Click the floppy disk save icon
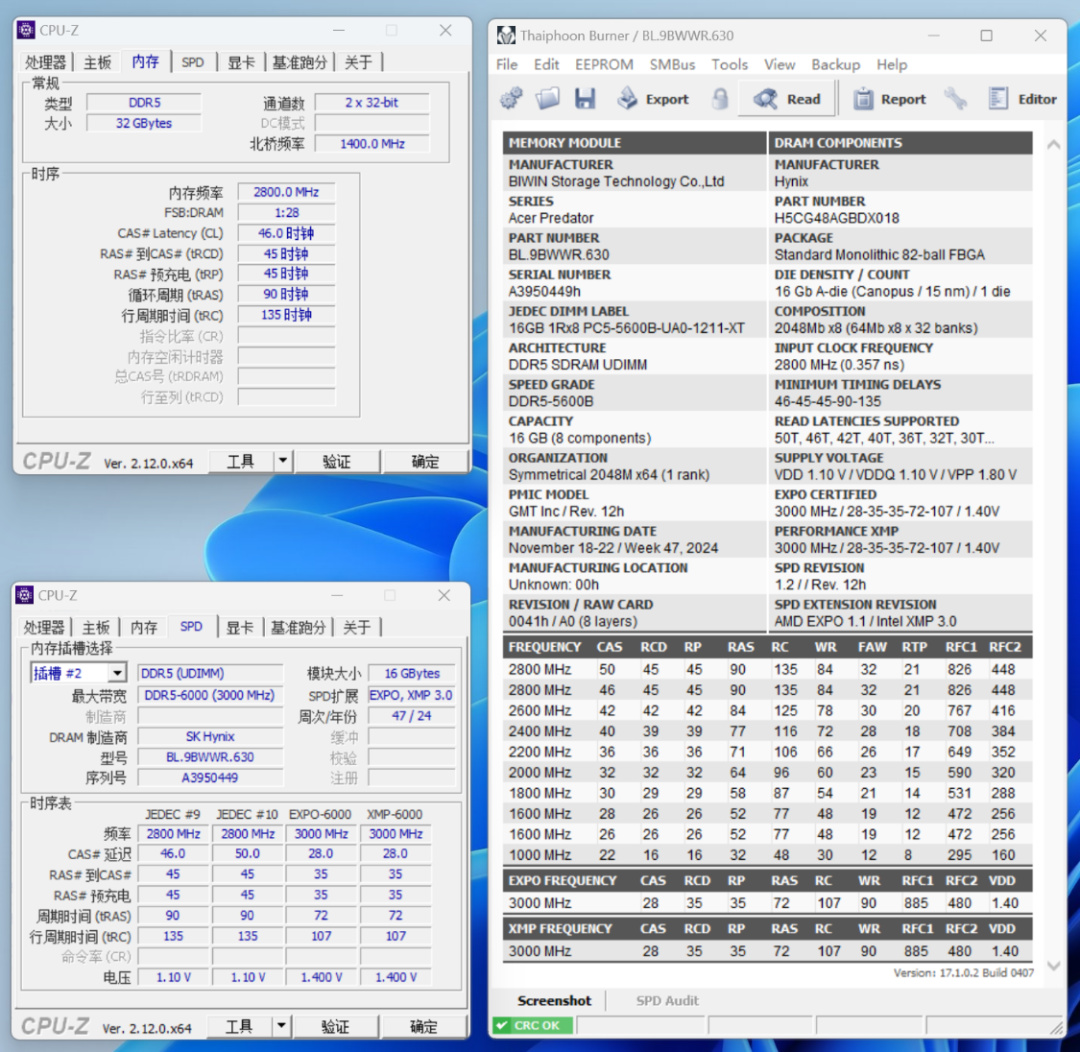 click(585, 99)
